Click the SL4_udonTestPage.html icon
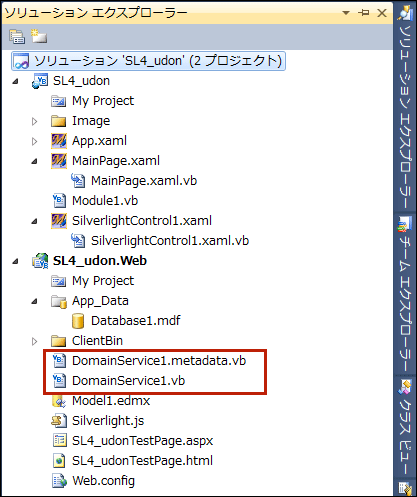Viewport: 417px width, 497px height. [59, 461]
